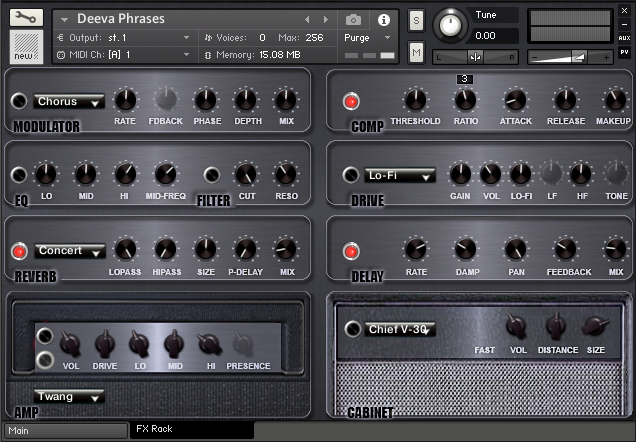Go to the next instrument arrow
The image size is (636, 442).
(x=325, y=19)
